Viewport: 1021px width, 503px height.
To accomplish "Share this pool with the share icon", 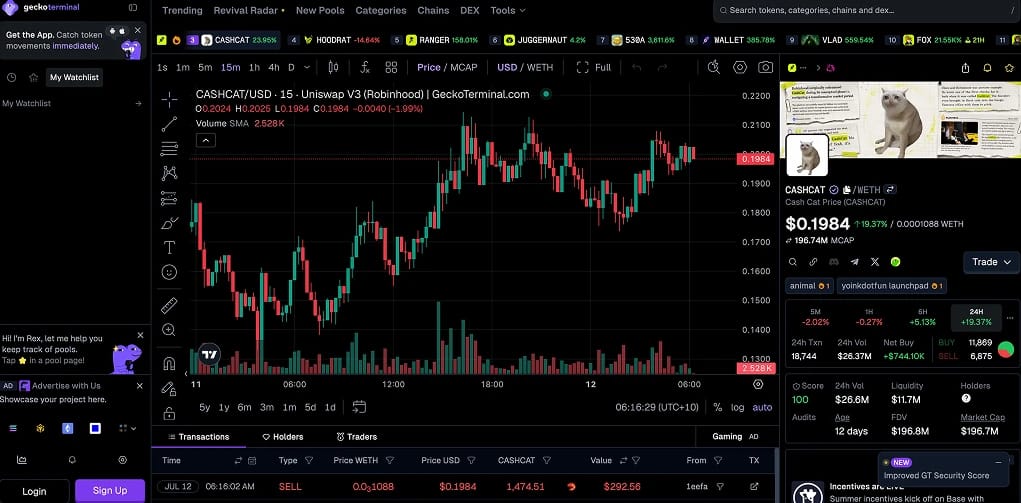I will pos(966,68).
